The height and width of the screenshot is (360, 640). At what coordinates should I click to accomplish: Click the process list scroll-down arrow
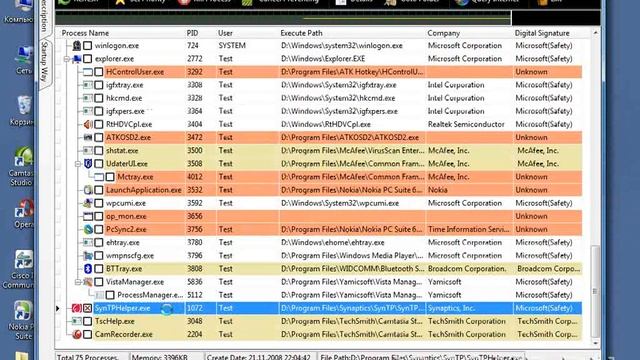[596, 343]
